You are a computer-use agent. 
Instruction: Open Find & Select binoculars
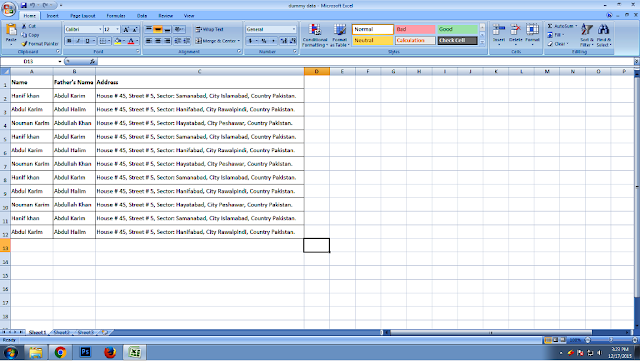coord(604,35)
